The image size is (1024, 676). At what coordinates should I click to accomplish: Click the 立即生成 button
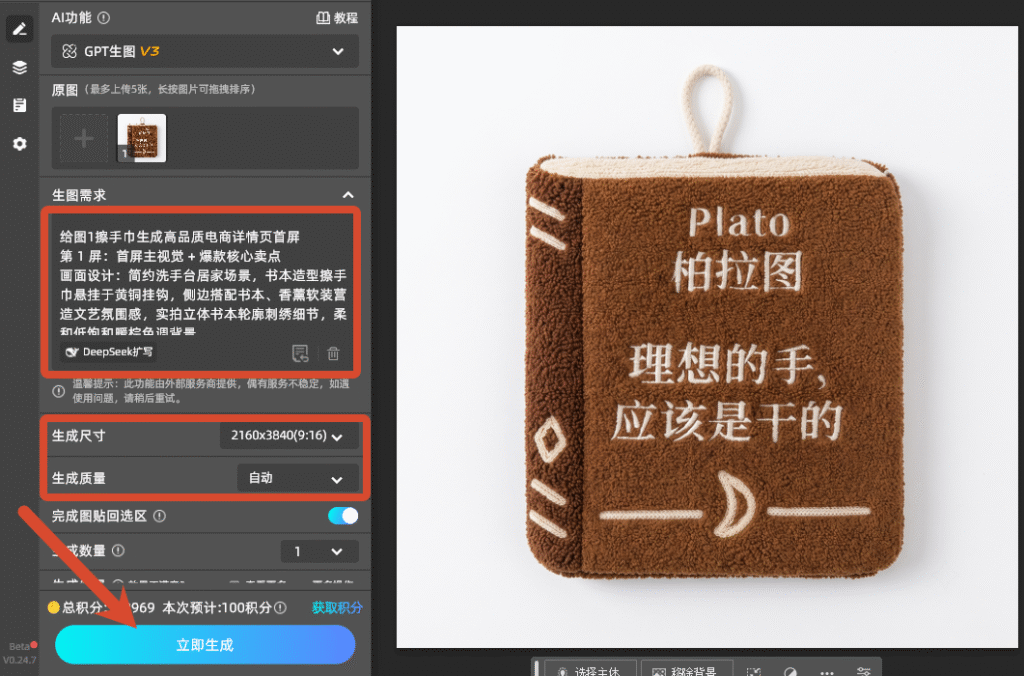coord(205,645)
